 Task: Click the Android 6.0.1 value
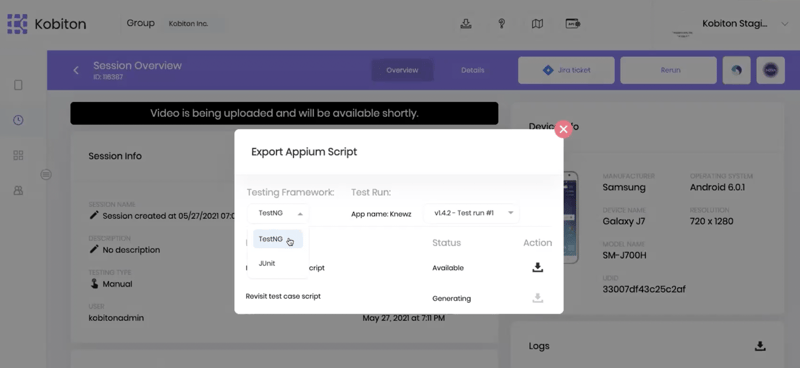[717, 187]
